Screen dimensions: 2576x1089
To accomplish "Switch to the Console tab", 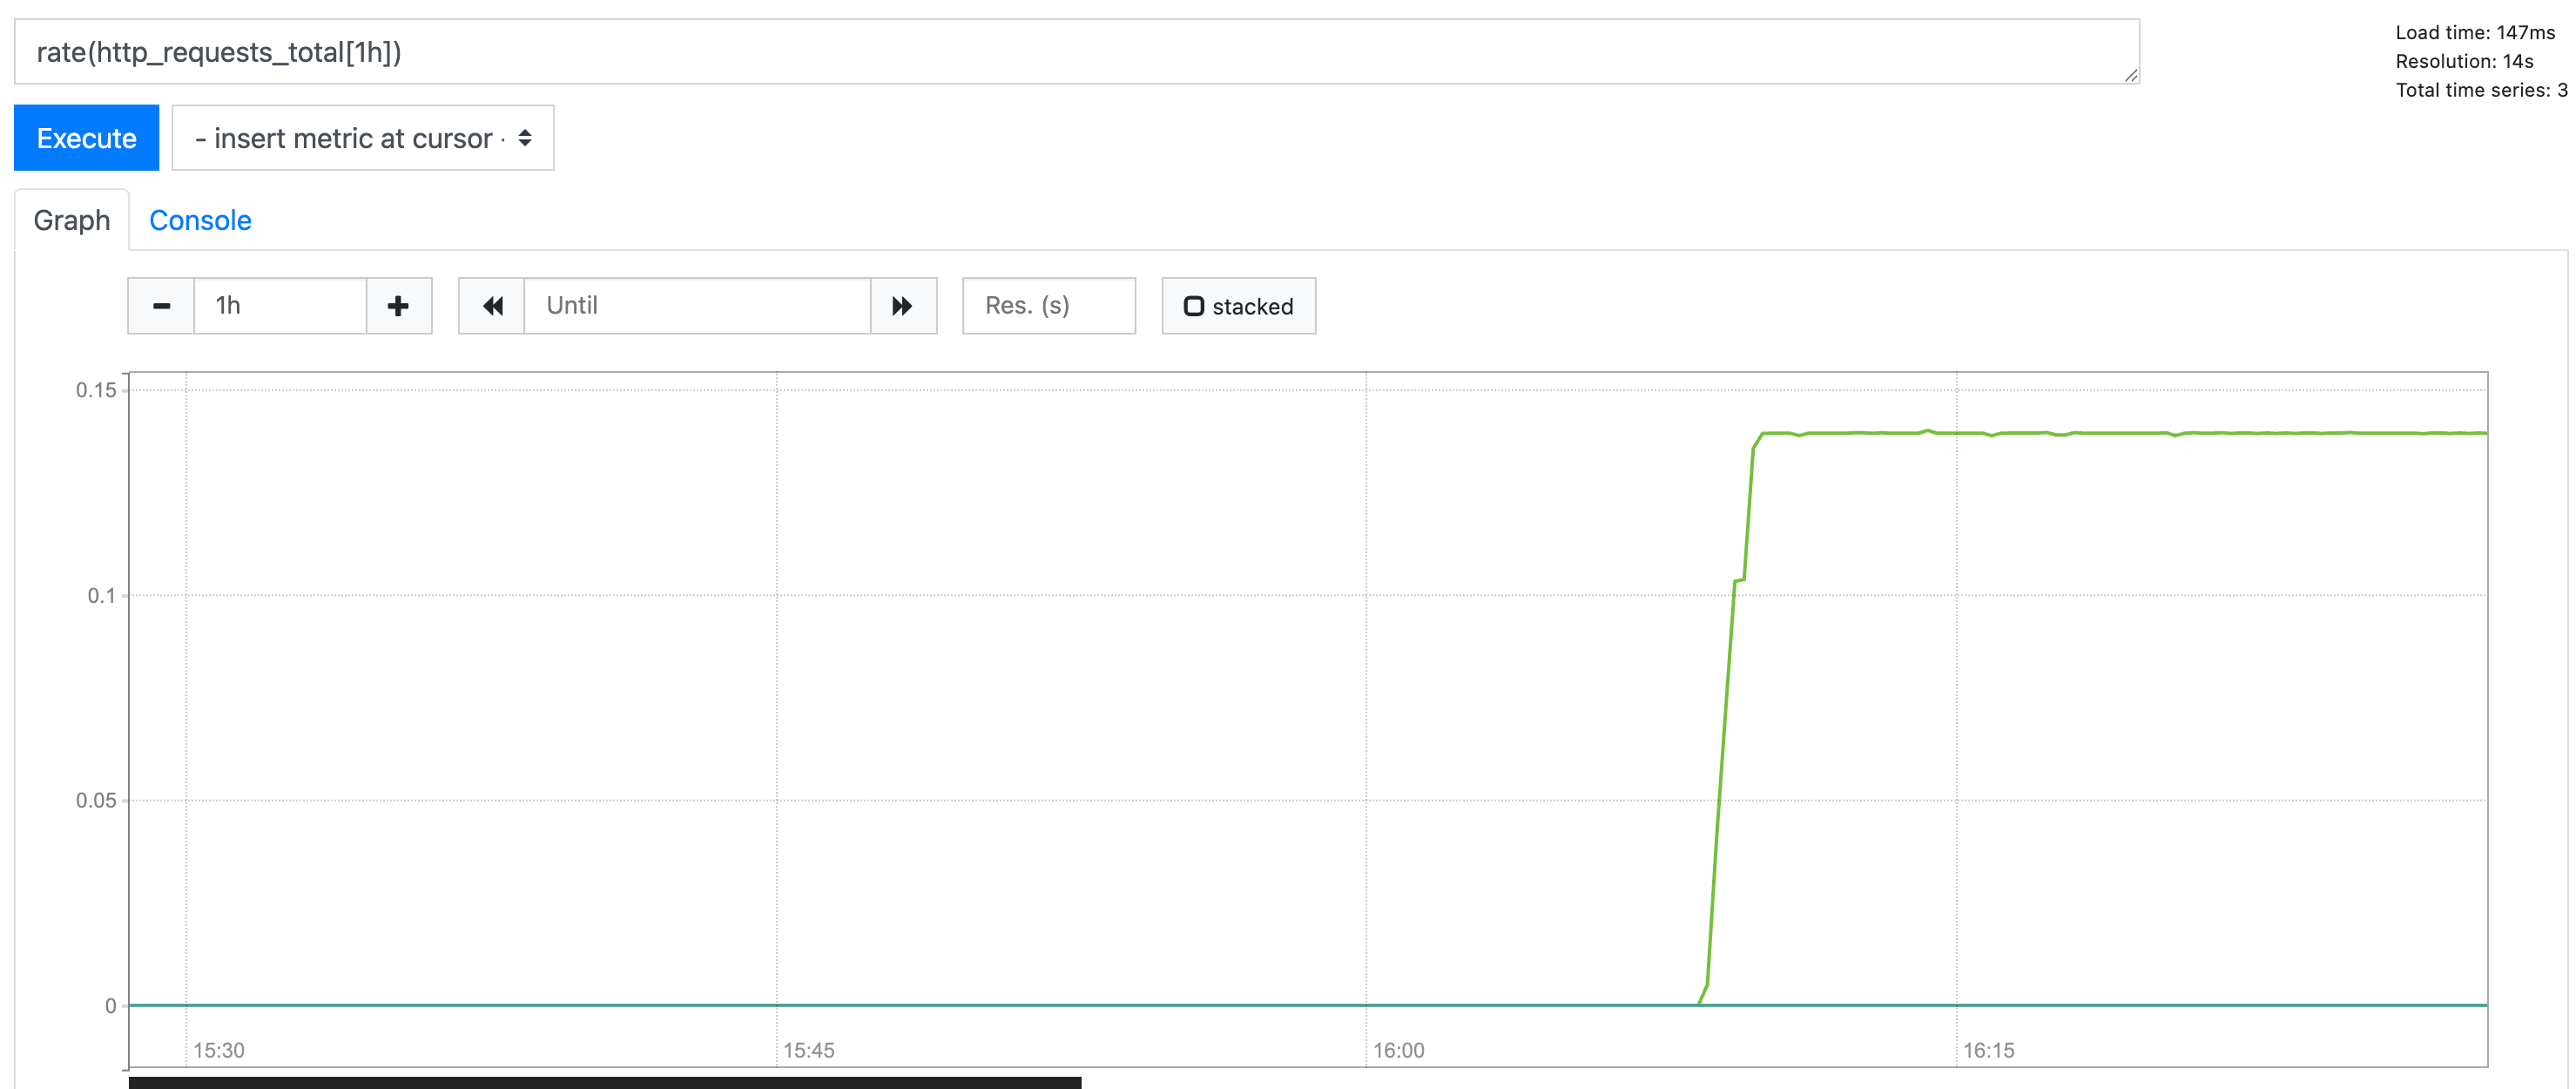I will (x=200, y=220).
